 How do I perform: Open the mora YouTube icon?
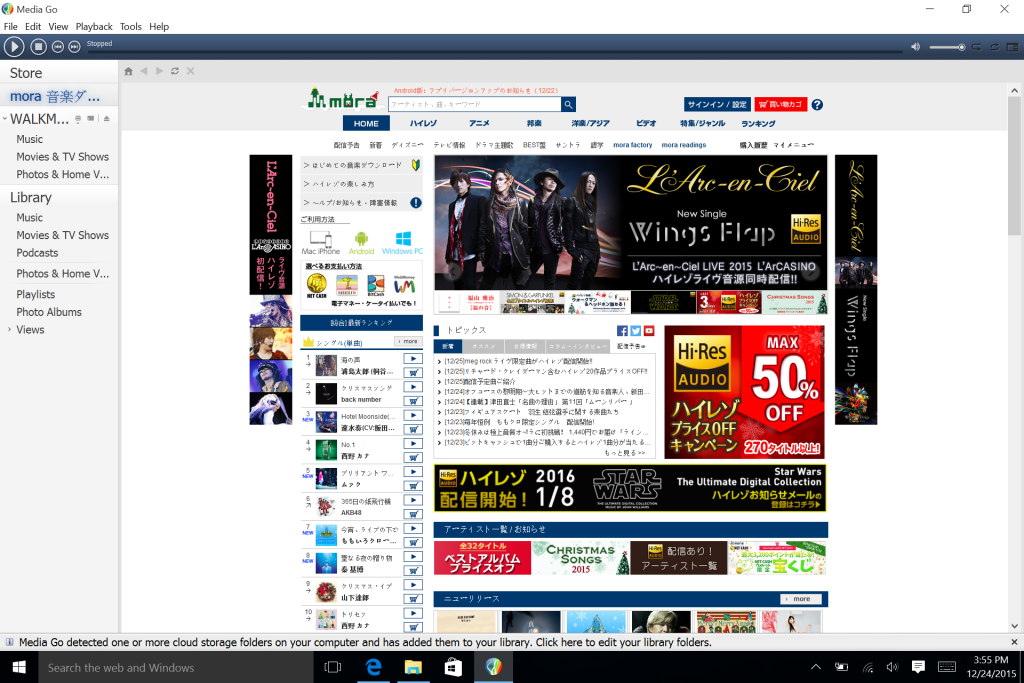[649, 331]
